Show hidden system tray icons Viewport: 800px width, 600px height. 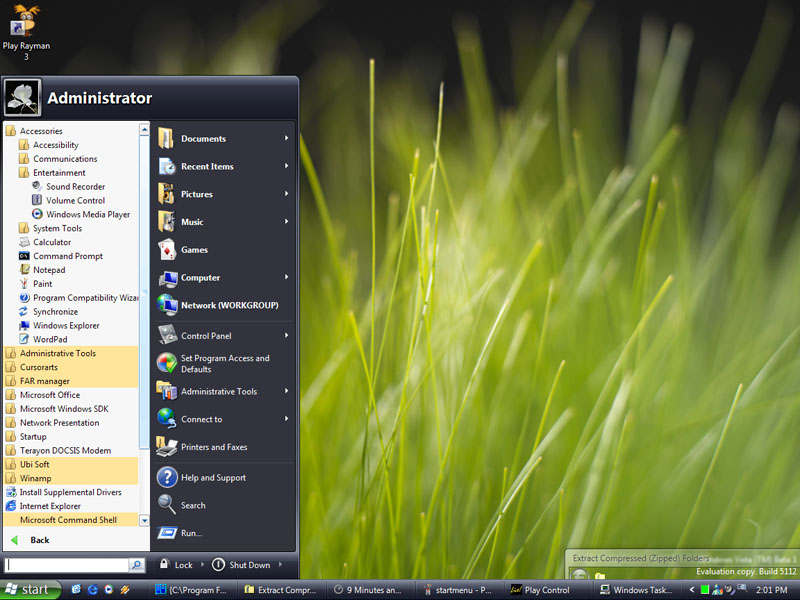coord(692,590)
